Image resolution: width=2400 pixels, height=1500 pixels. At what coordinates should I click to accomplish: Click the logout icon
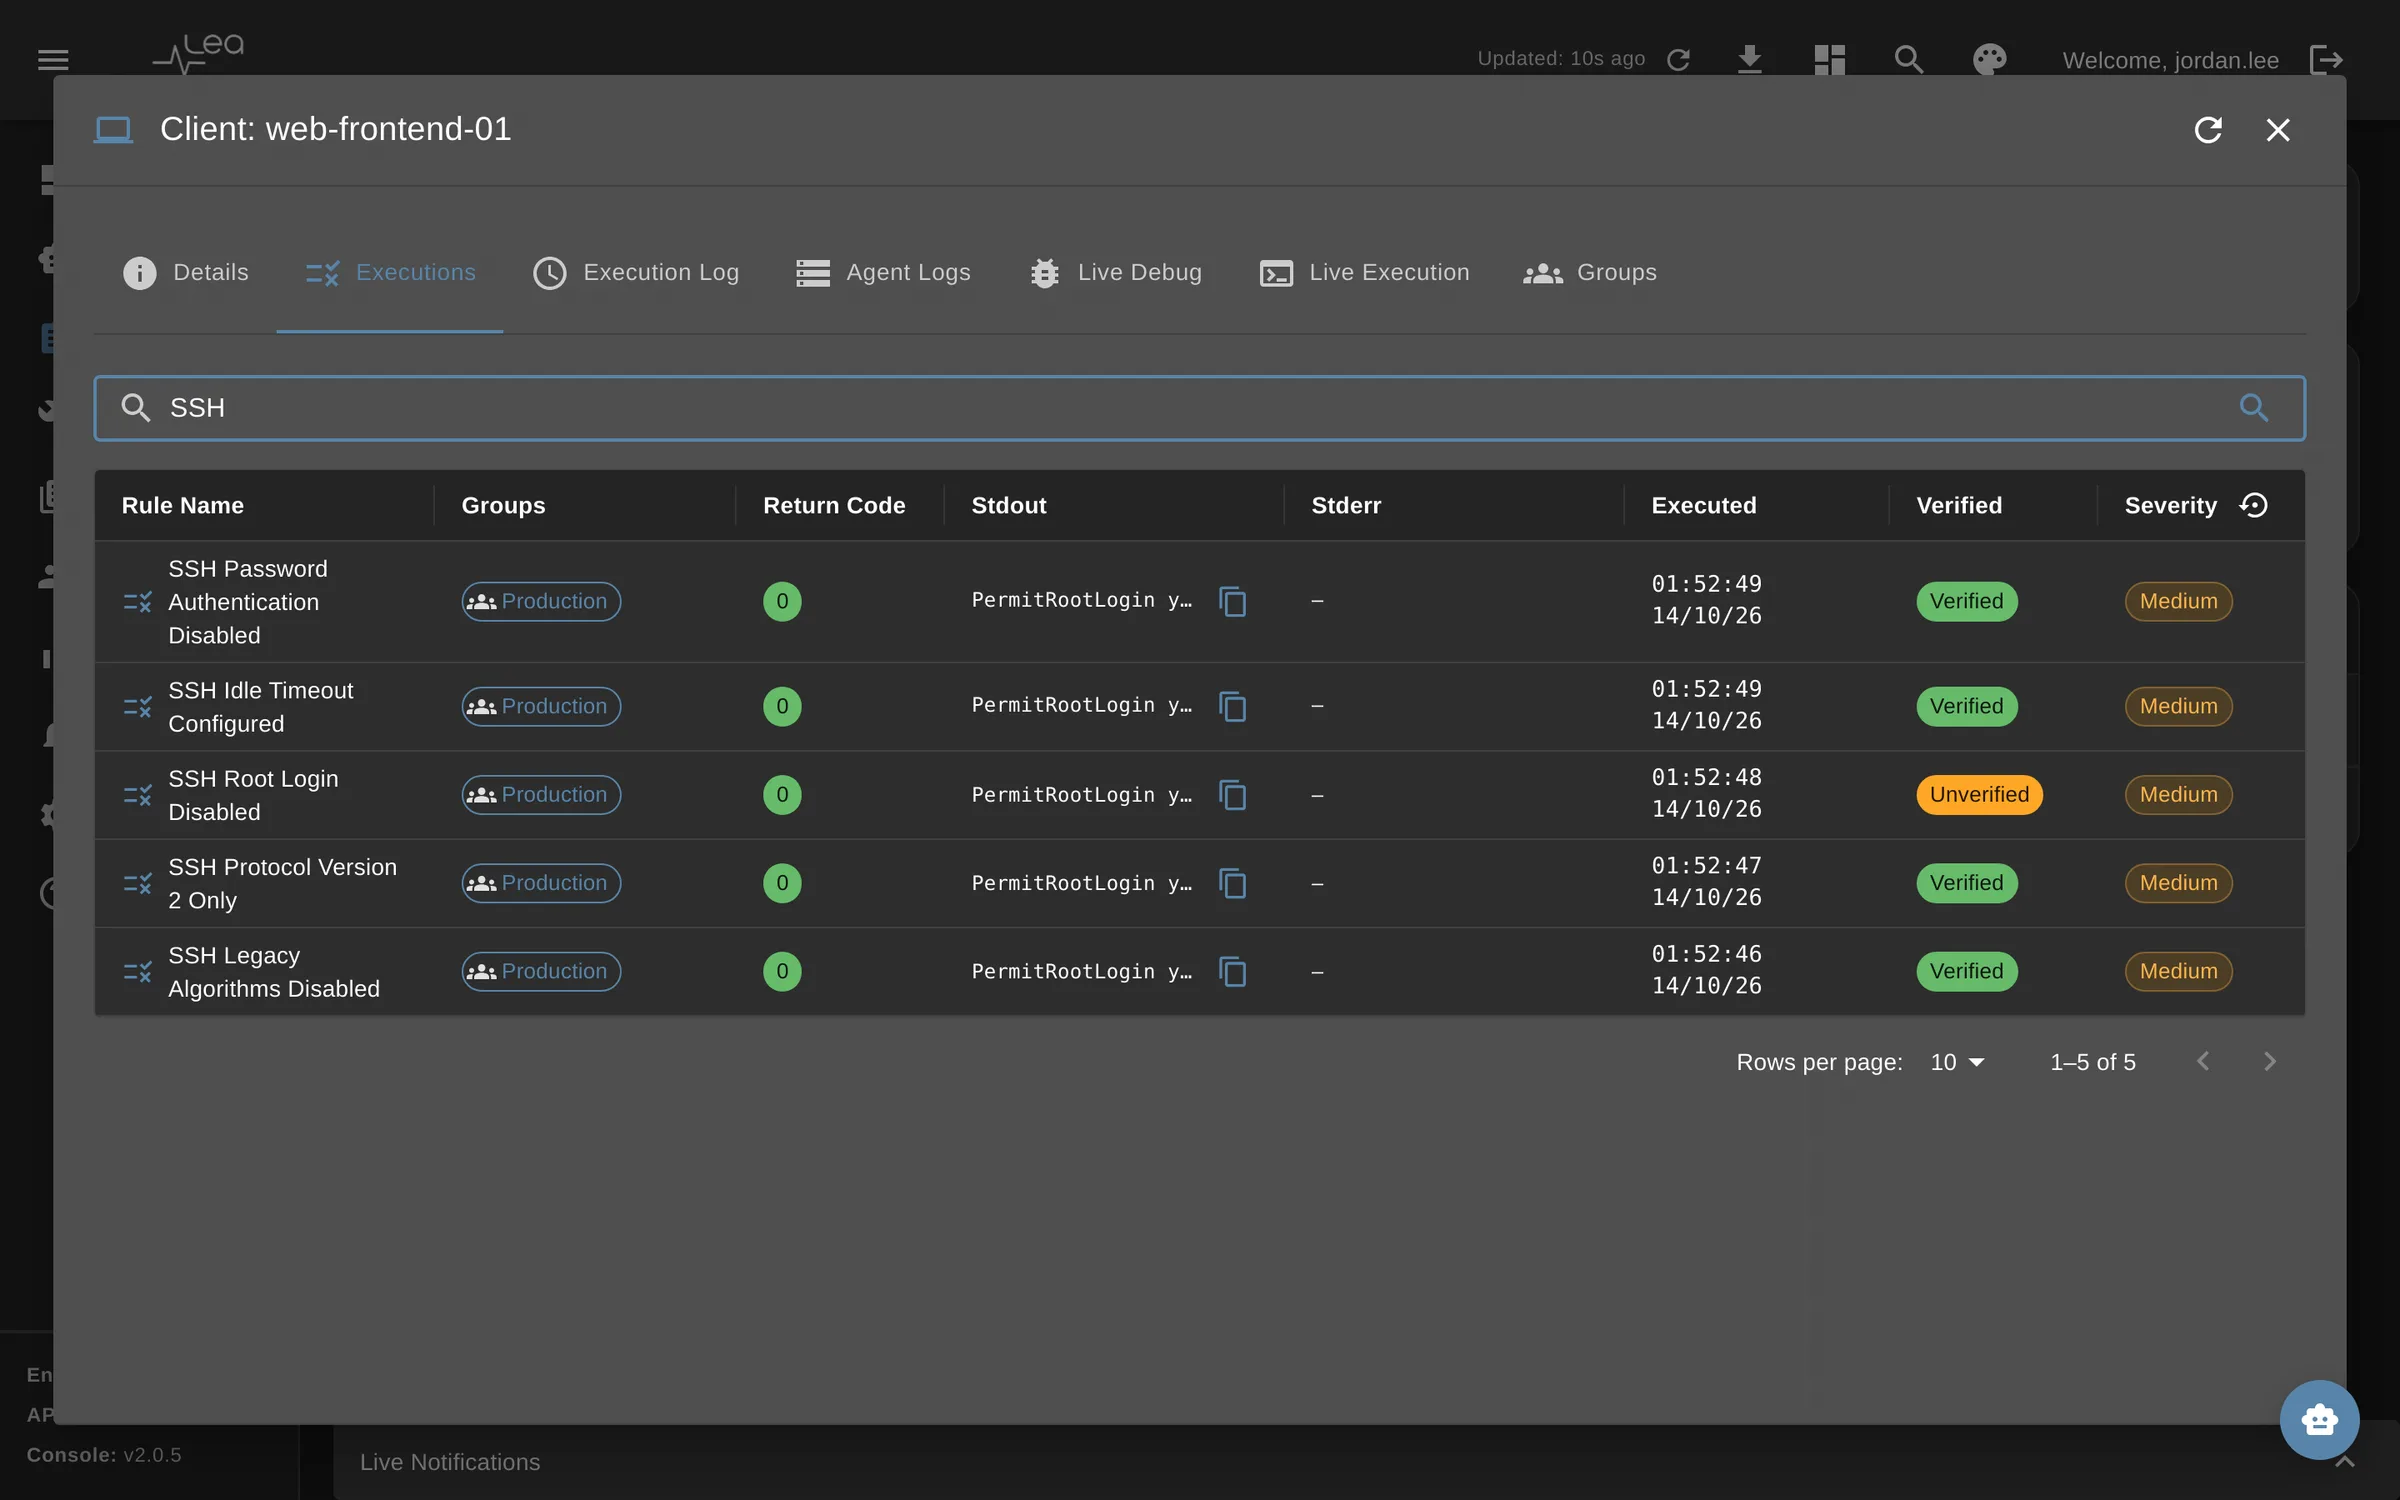[x=2327, y=60]
